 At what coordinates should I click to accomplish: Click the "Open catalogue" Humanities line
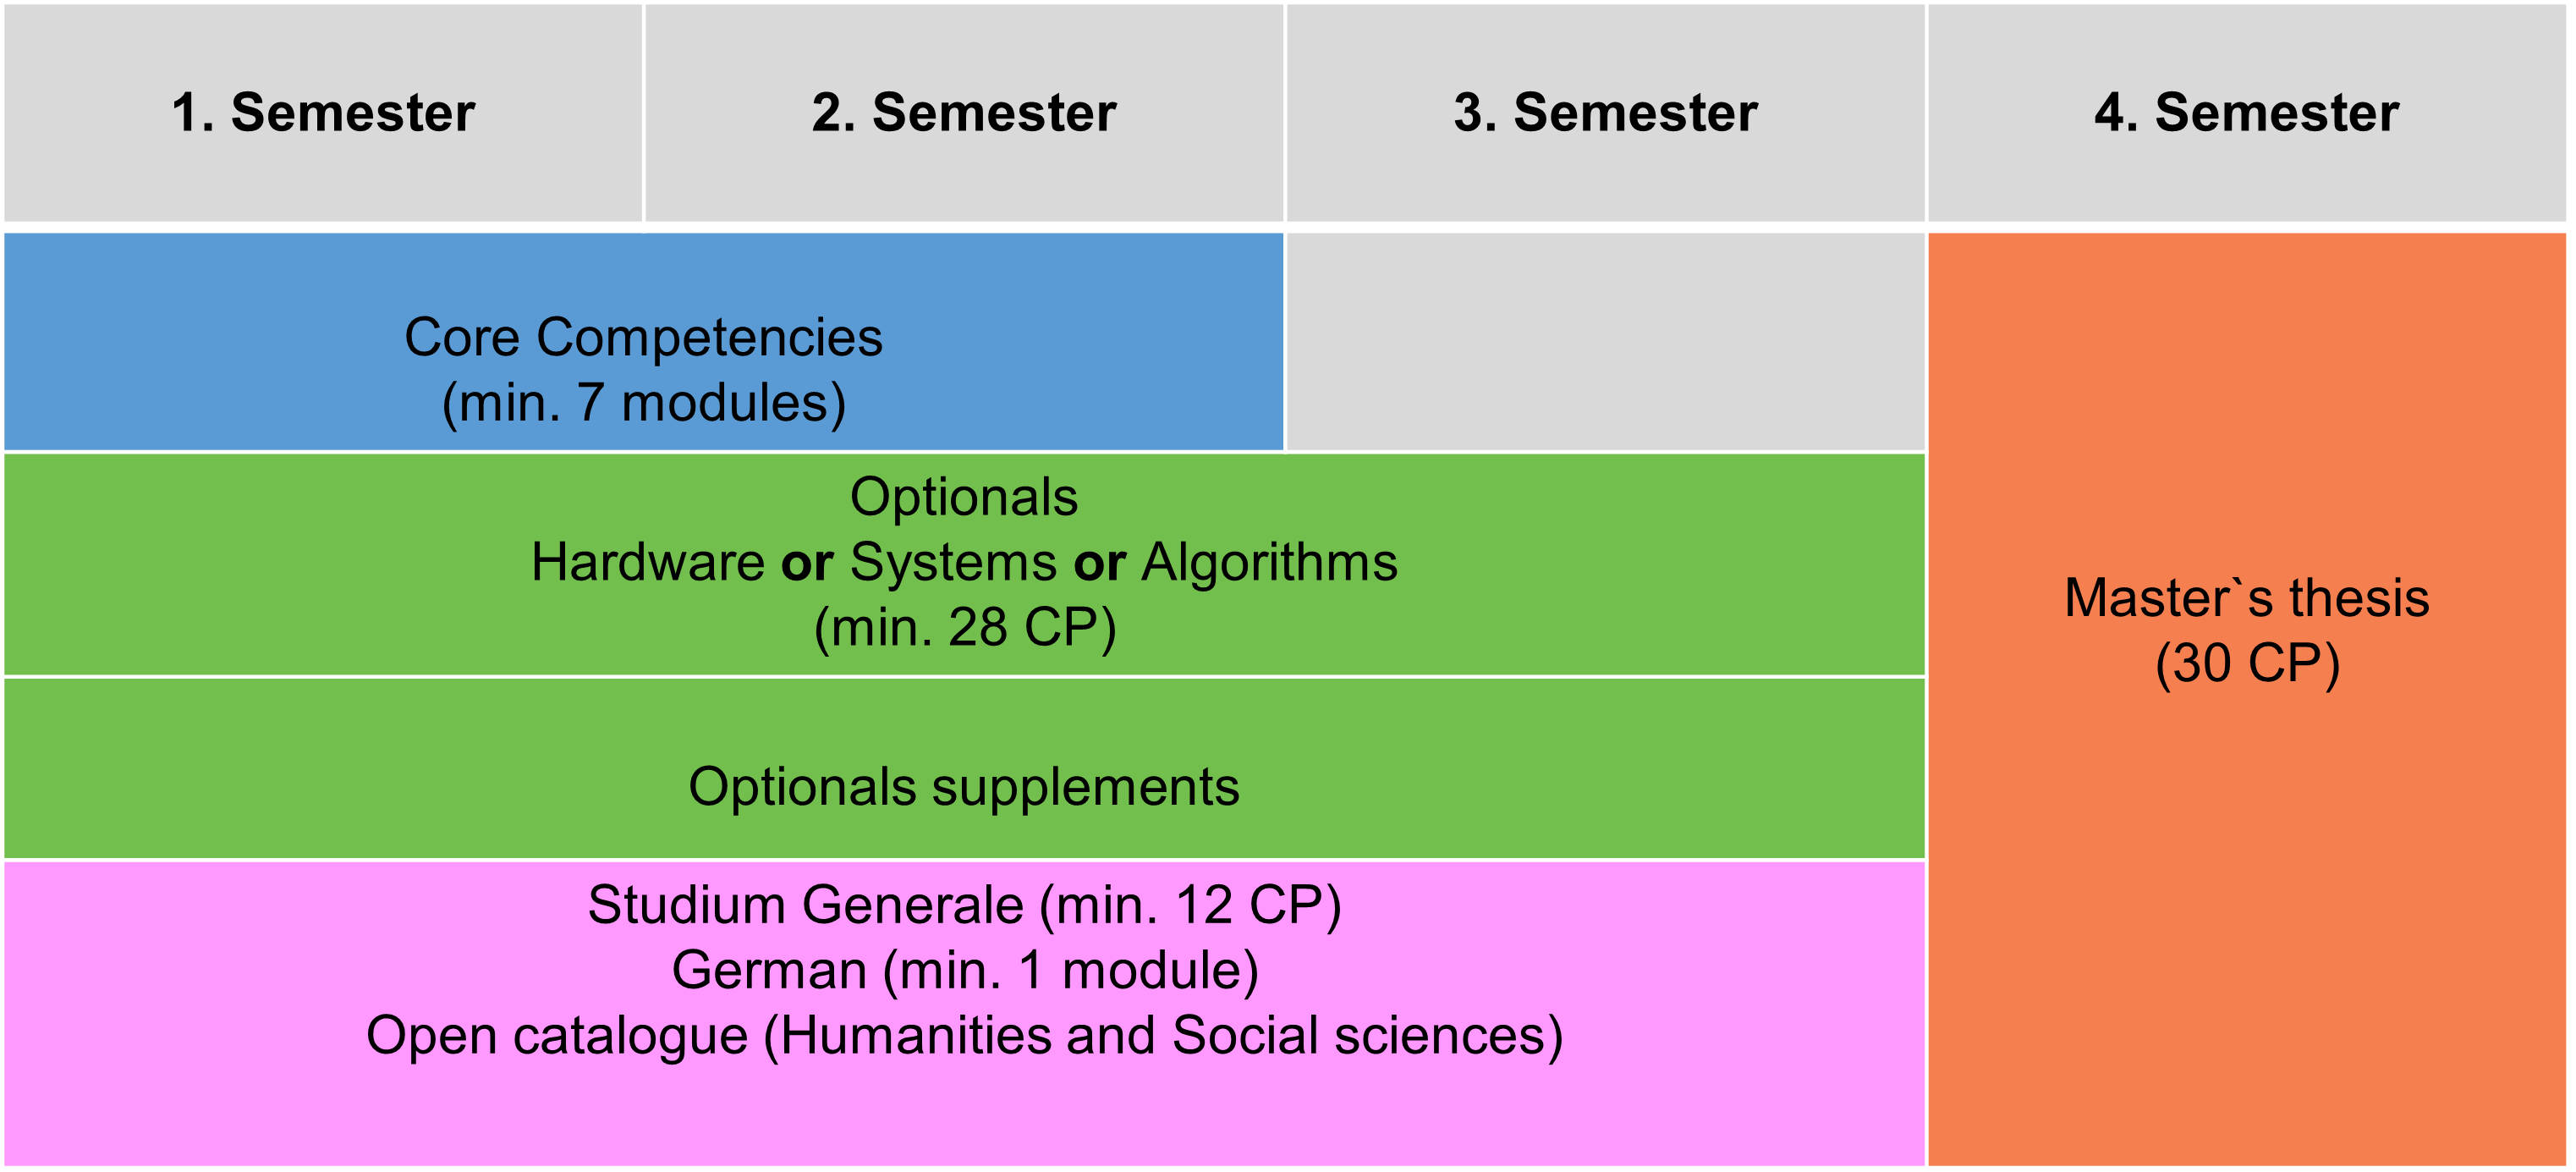pos(964,1036)
